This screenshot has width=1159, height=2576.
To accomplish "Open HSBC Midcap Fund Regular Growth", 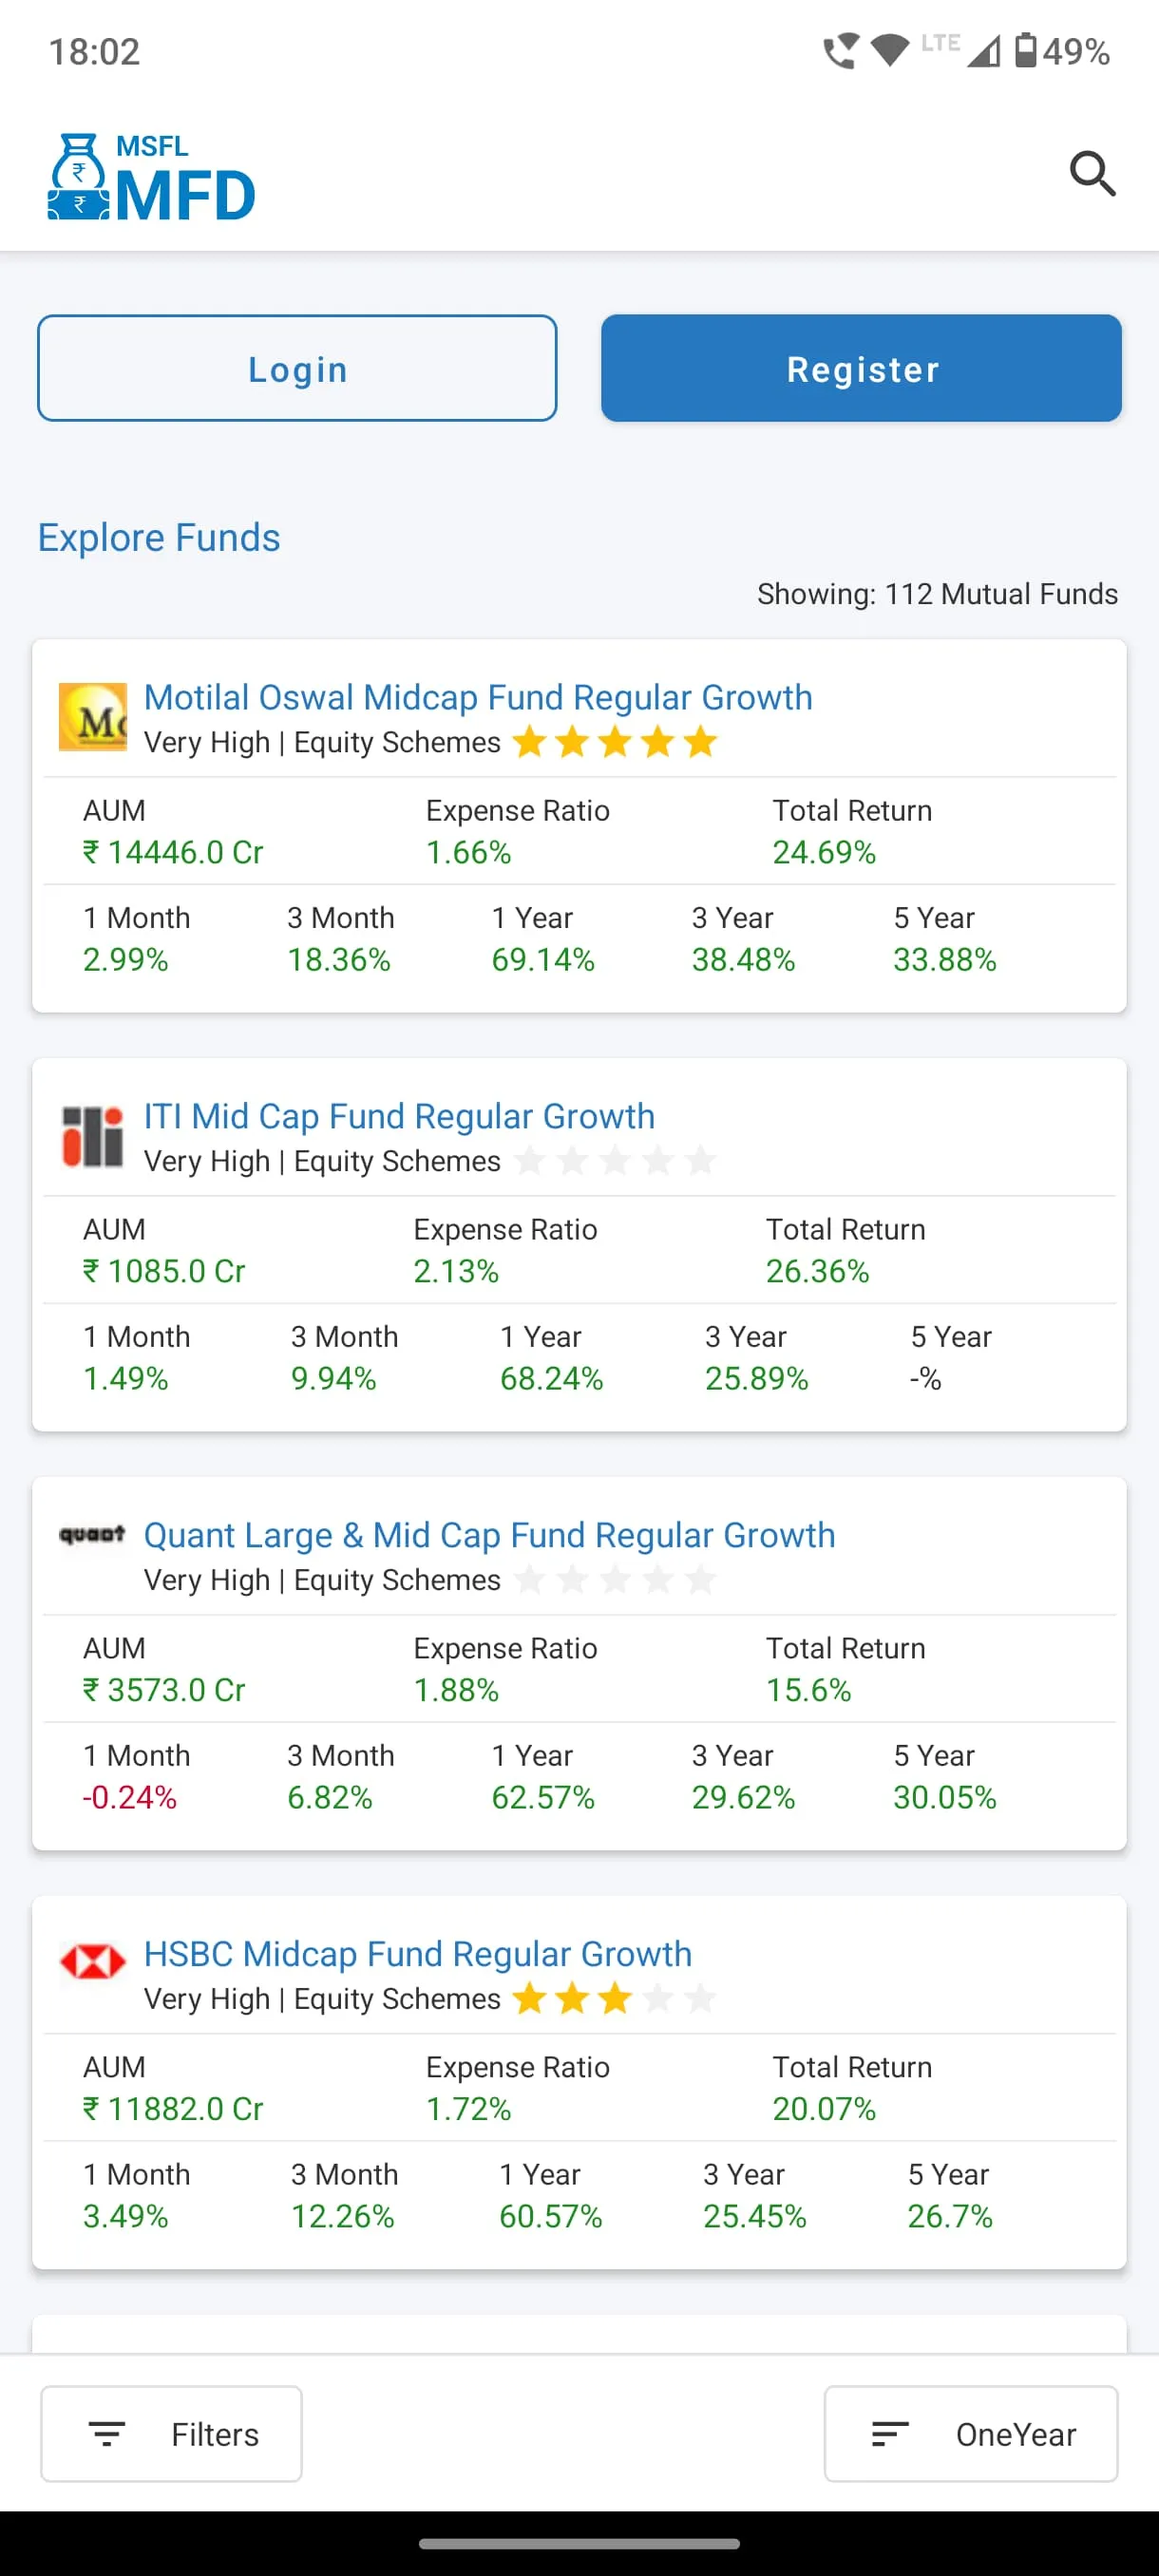I will (418, 1954).
